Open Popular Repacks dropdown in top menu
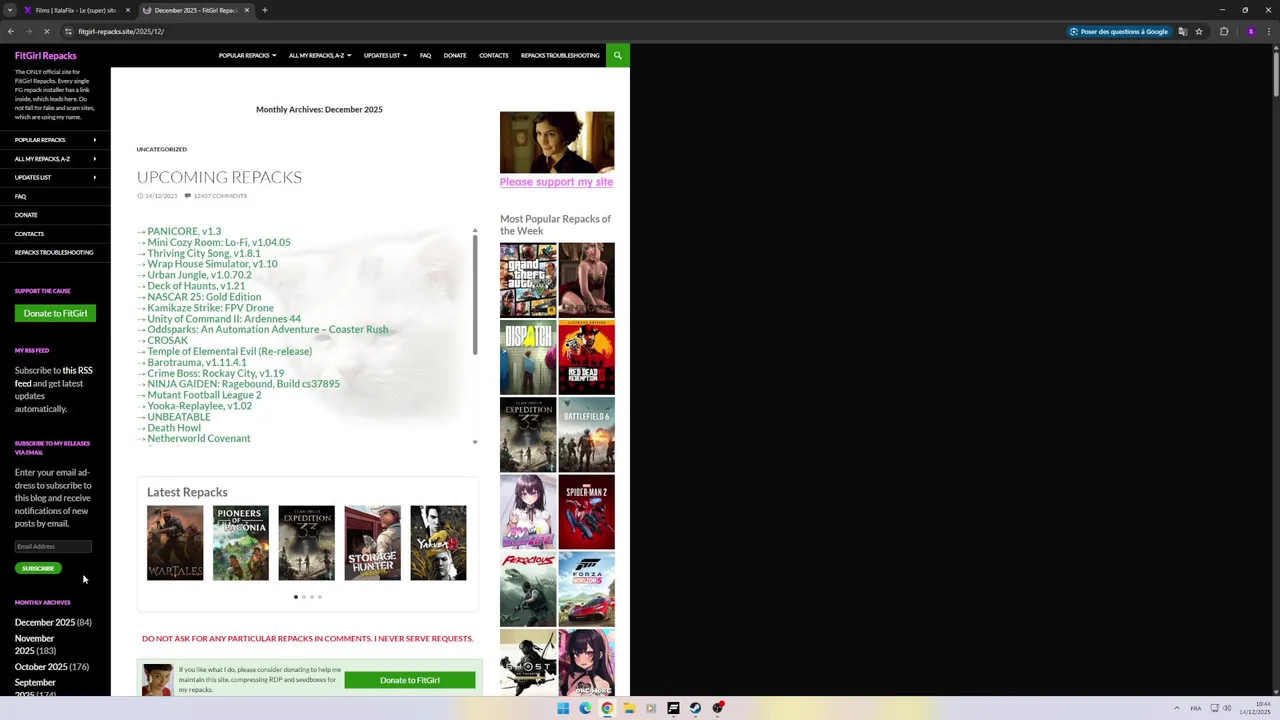The width and height of the screenshot is (1280, 720). point(247,55)
